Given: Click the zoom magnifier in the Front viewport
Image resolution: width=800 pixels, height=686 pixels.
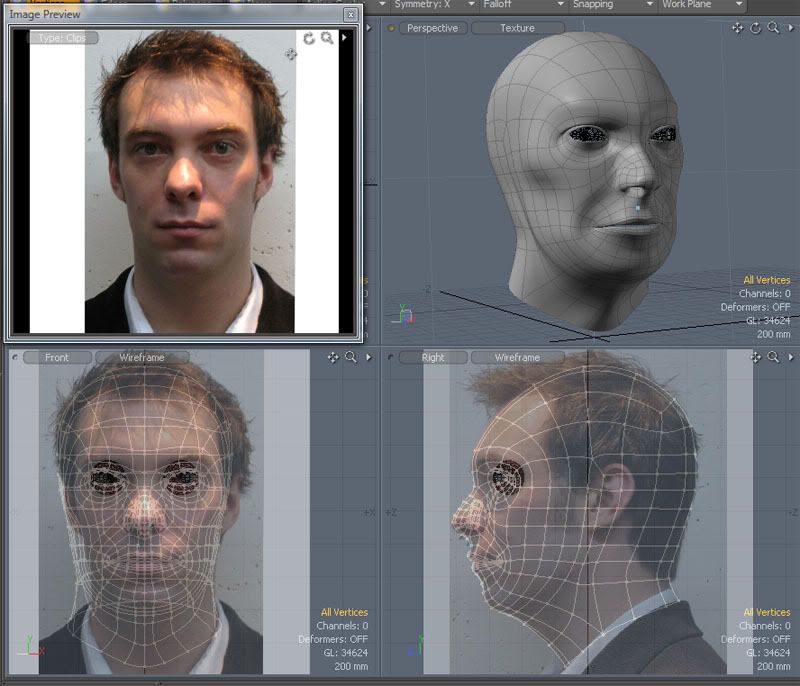Looking at the screenshot, I should [x=351, y=357].
